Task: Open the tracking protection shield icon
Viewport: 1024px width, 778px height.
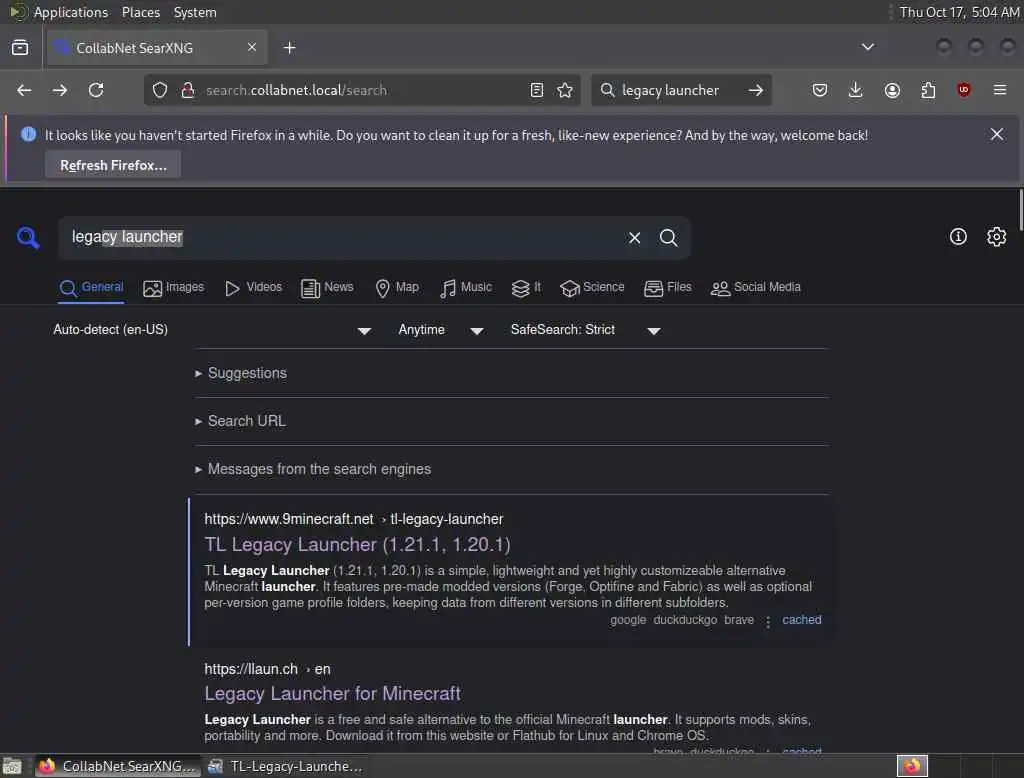Action: pyautogui.click(x=160, y=90)
